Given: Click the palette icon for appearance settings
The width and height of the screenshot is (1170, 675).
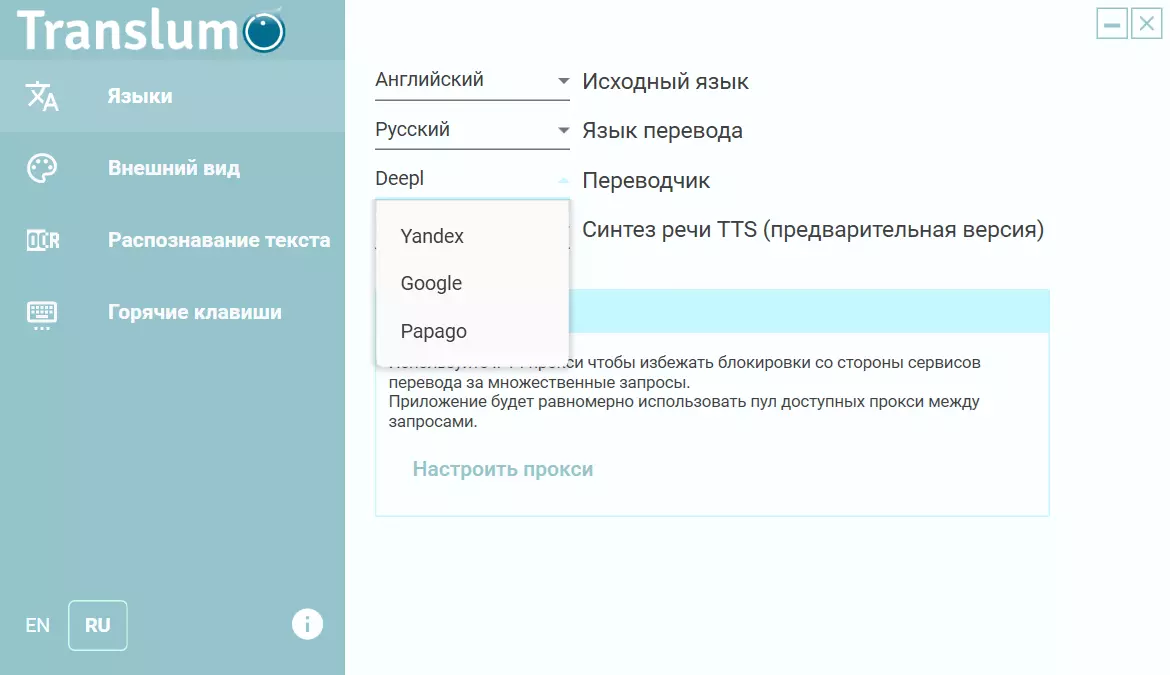Looking at the screenshot, I should pyautogui.click(x=42, y=168).
